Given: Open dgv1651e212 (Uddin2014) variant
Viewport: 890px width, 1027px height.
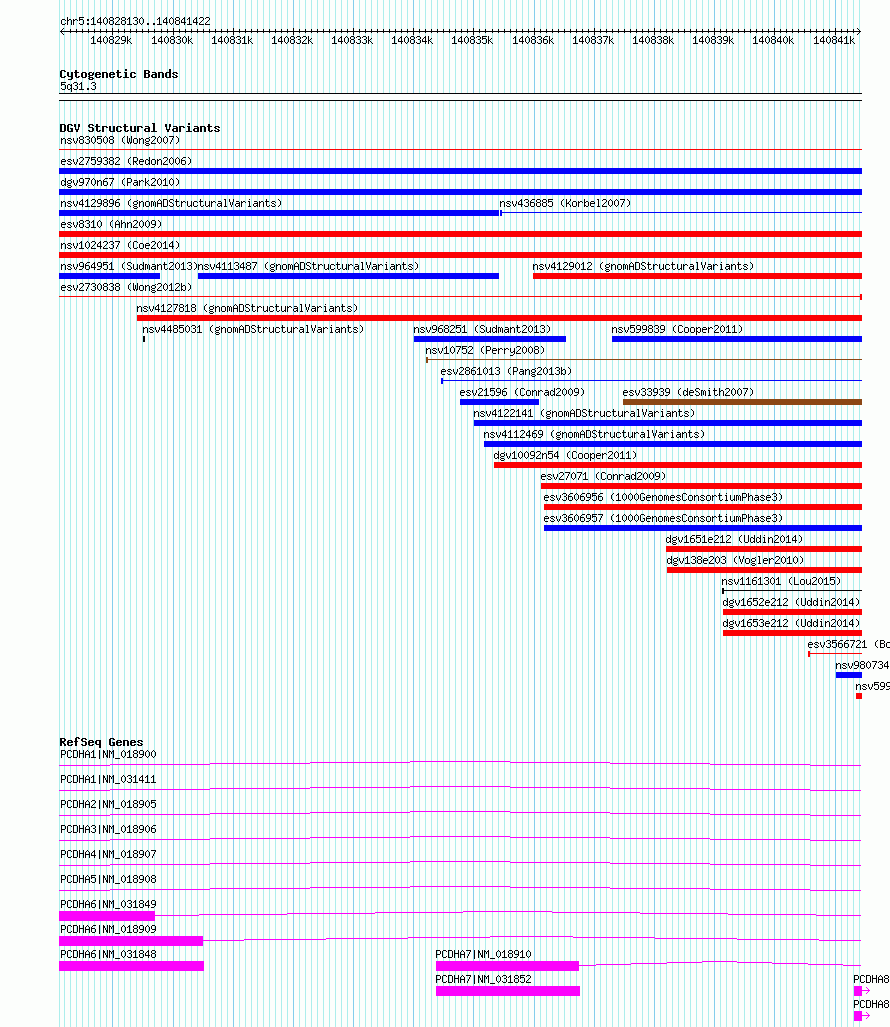Looking at the screenshot, I should pyautogui.click(x=764, y=548).
